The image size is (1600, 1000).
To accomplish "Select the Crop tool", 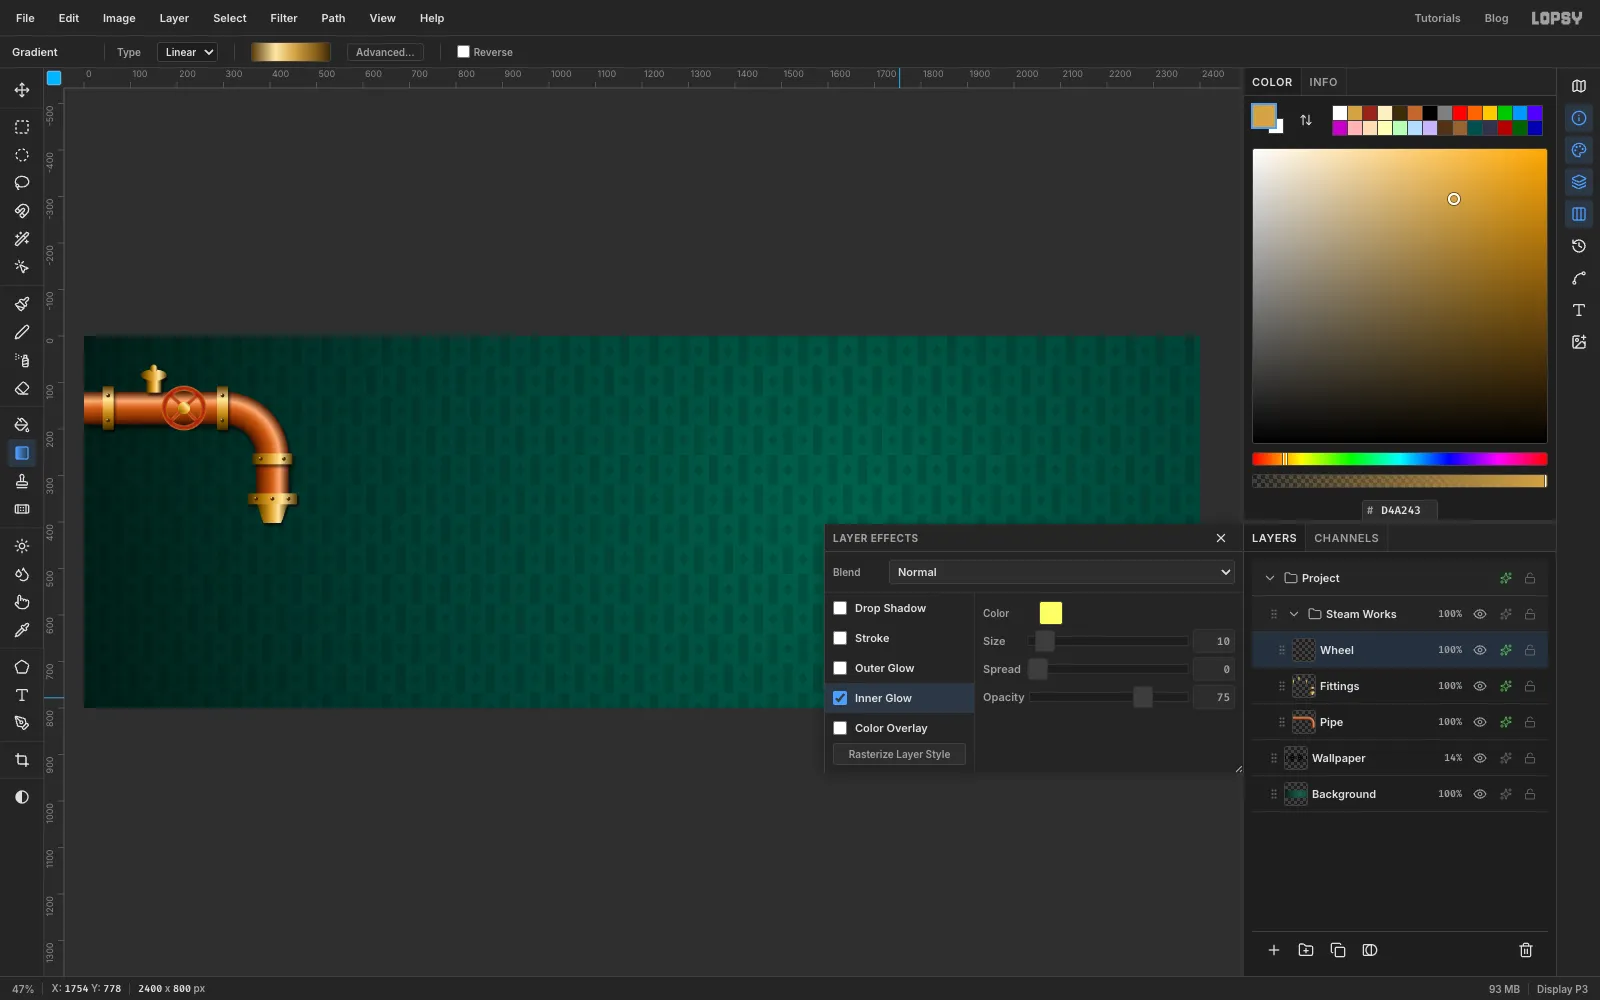I will click(22, 761).
